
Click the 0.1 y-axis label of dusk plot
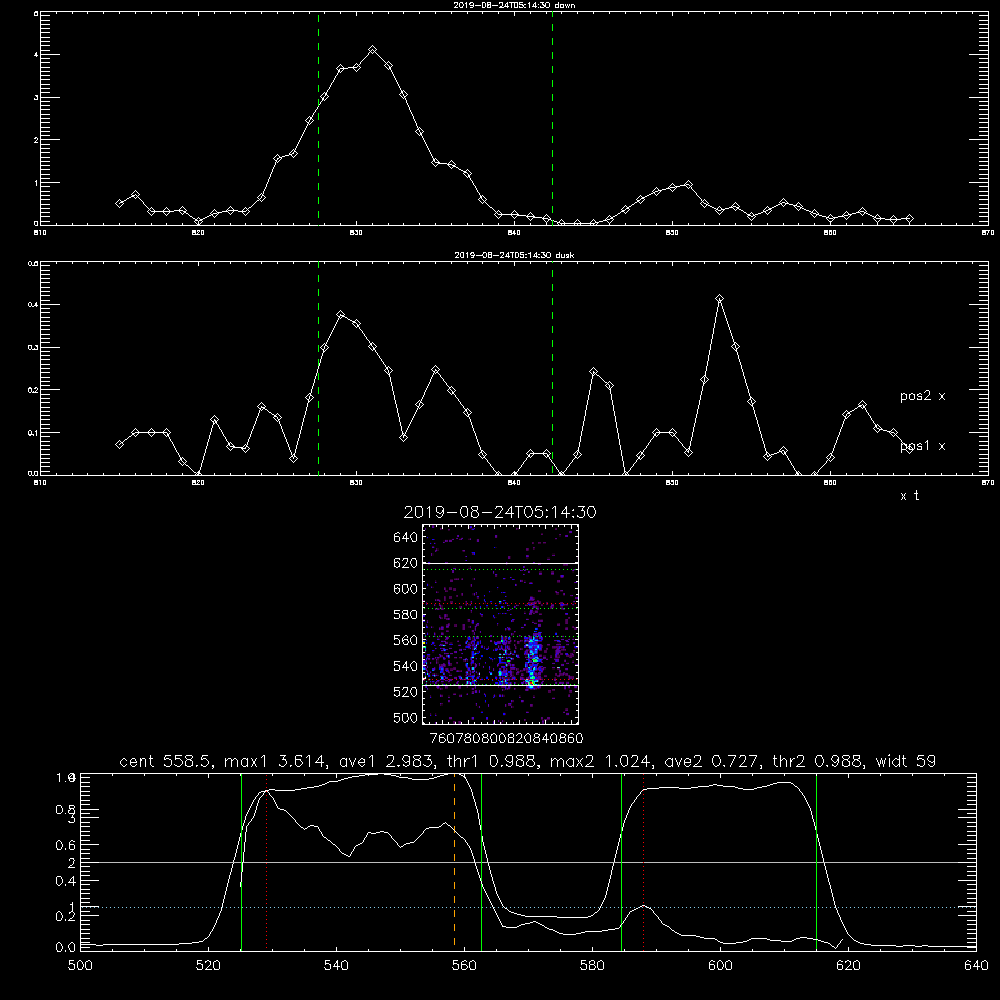[33, 432]
